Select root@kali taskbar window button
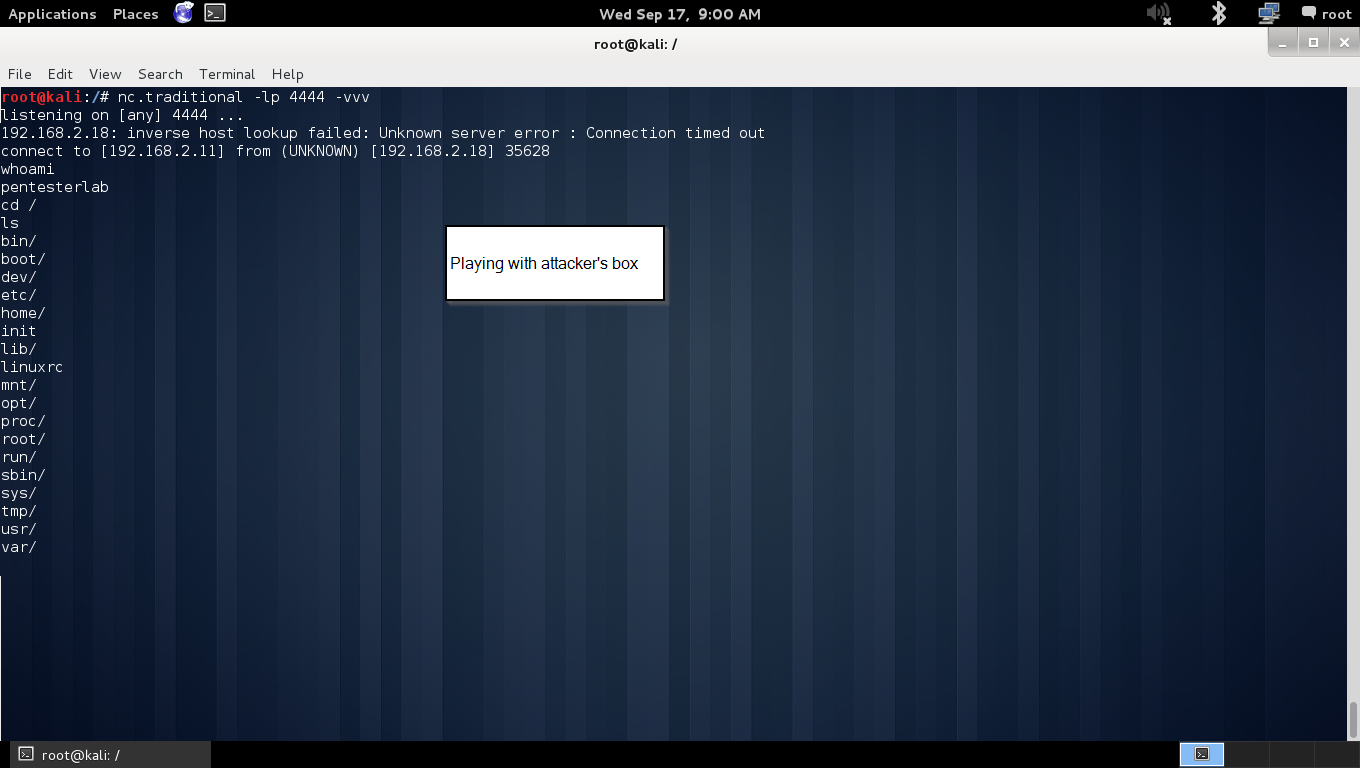 [110, 754]
